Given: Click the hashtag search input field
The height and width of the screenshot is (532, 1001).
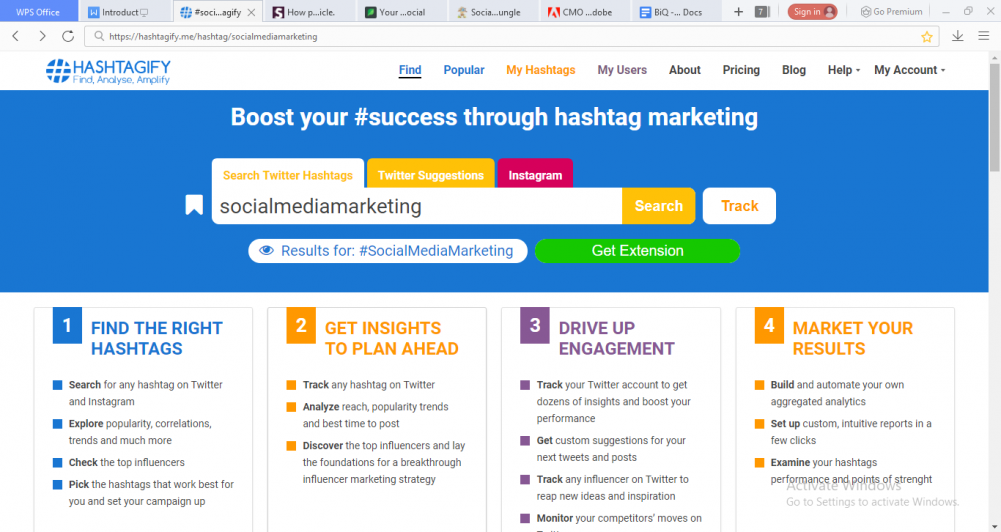Looking at the screenshot, I should click(417, 206).
